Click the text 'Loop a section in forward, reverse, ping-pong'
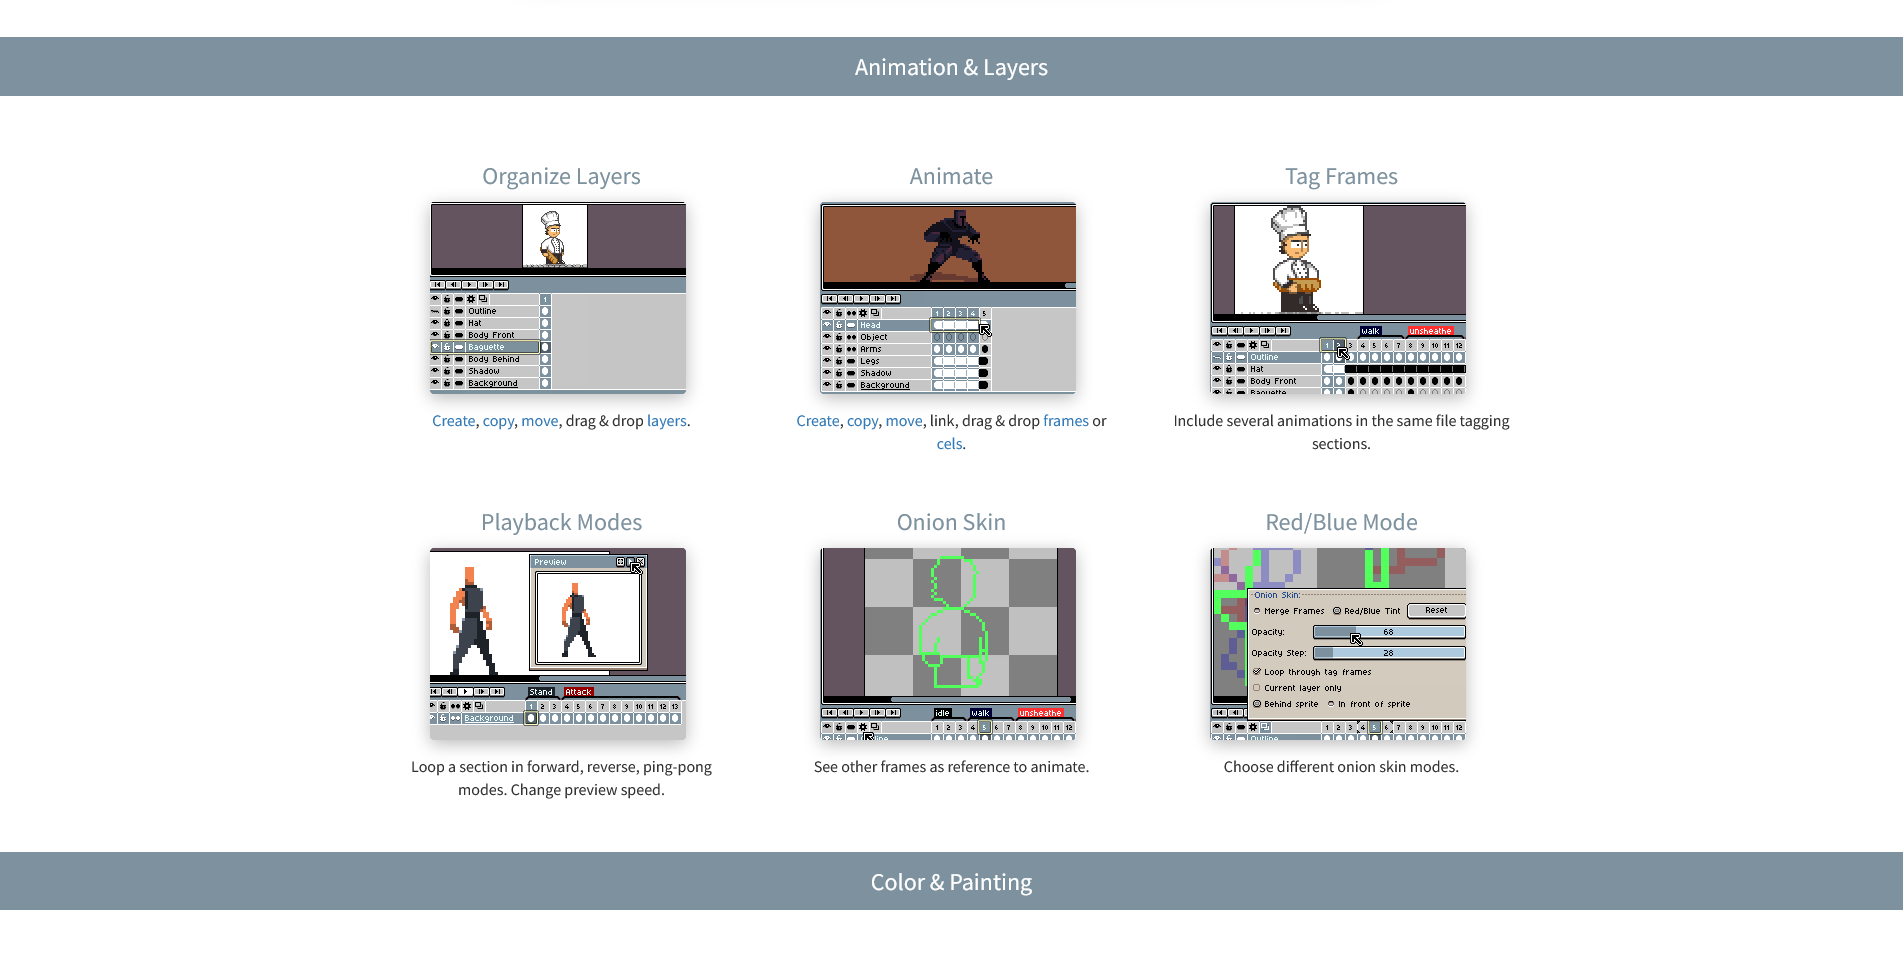This screenshot has height=955, width=1903. 561,767
